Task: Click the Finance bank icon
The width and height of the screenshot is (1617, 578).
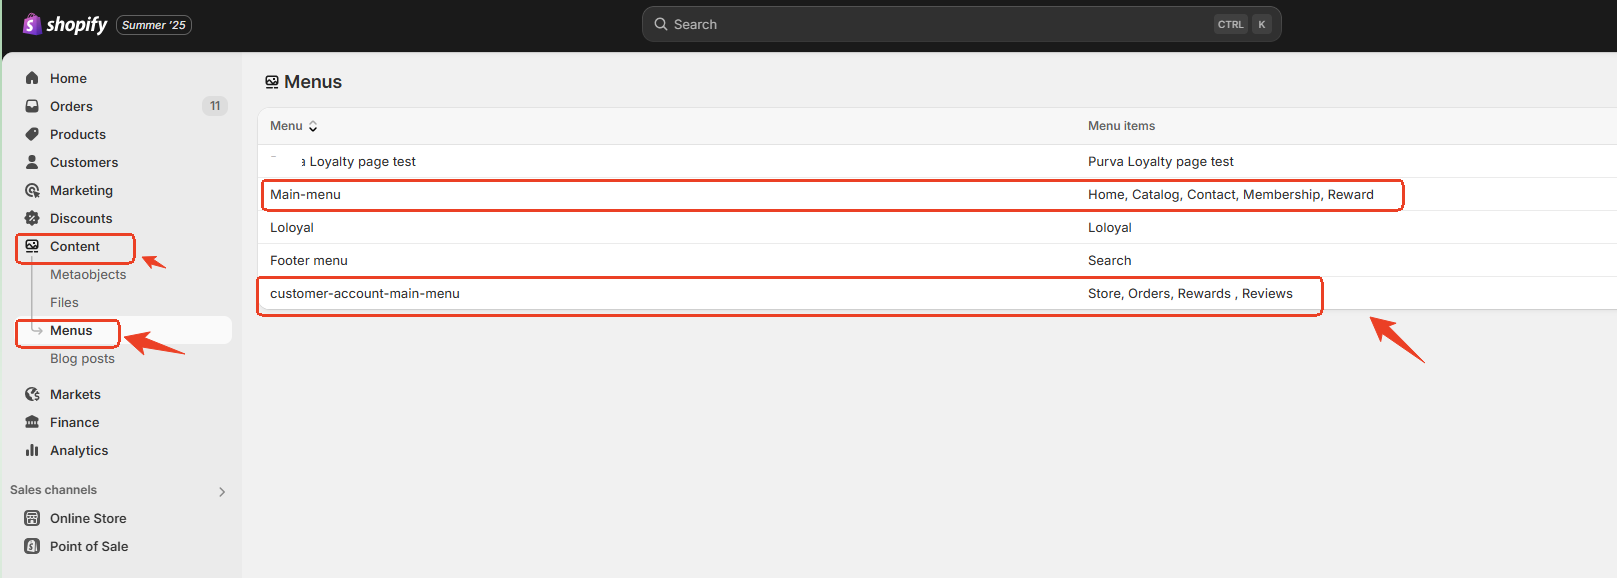Action: [x=32, y=422]
